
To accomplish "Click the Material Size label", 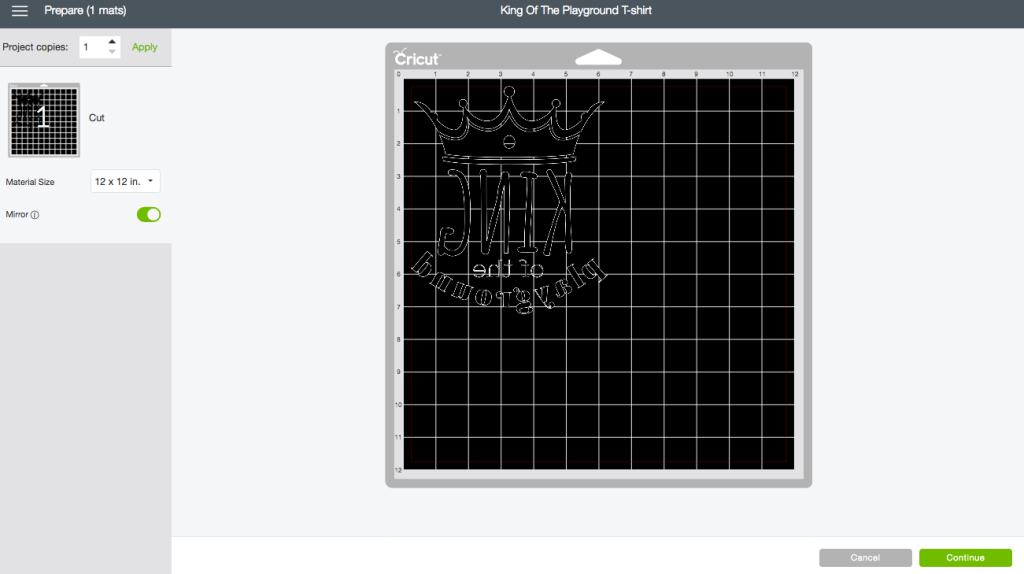I will click(30, 182).
